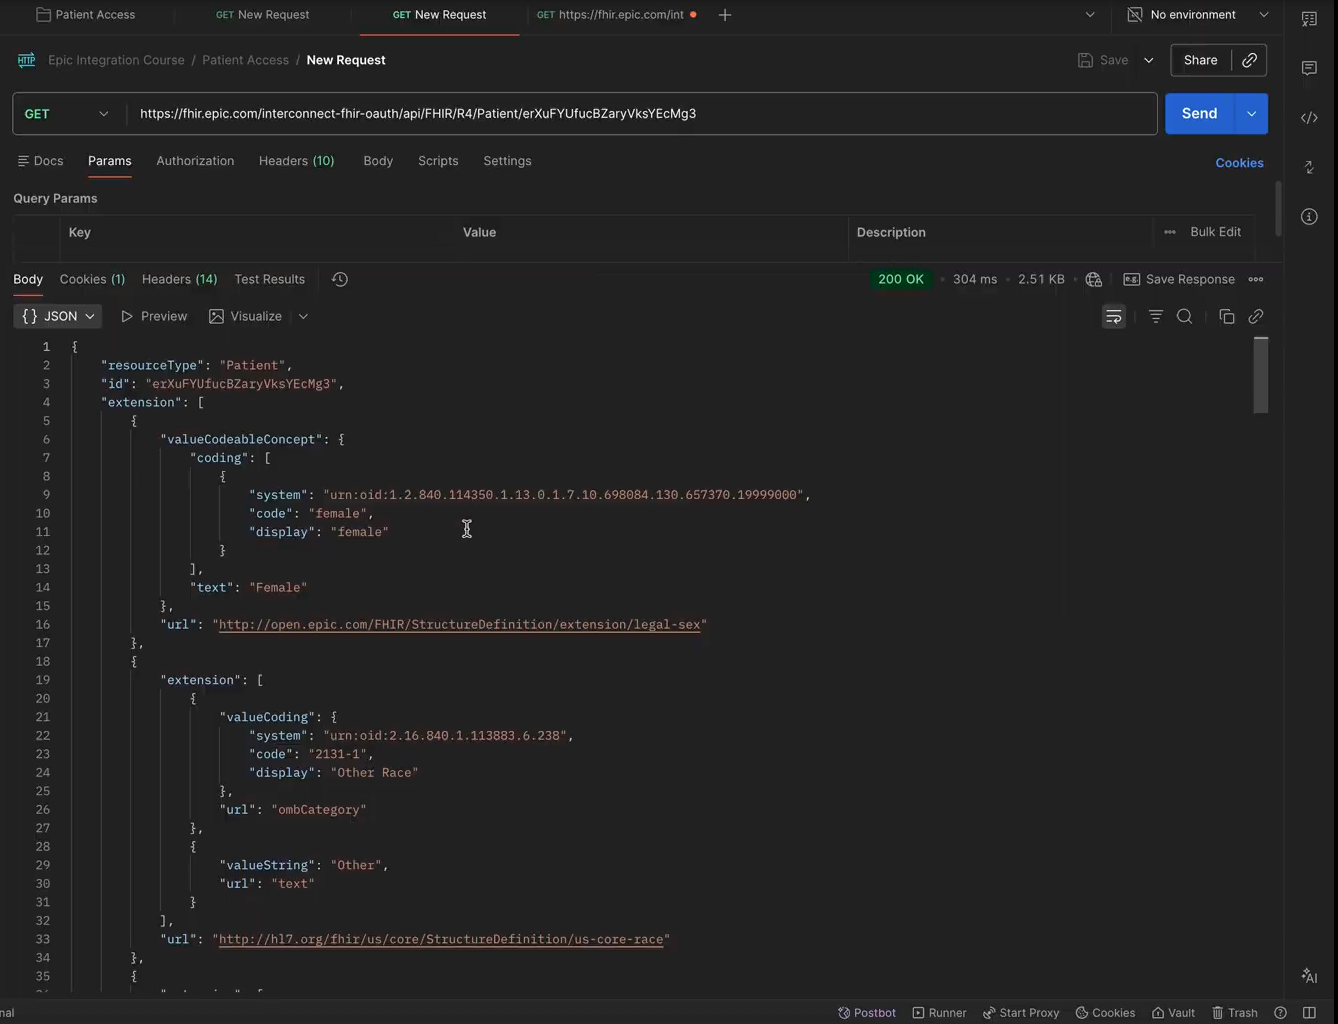Send the GET request

(1200, 114)
